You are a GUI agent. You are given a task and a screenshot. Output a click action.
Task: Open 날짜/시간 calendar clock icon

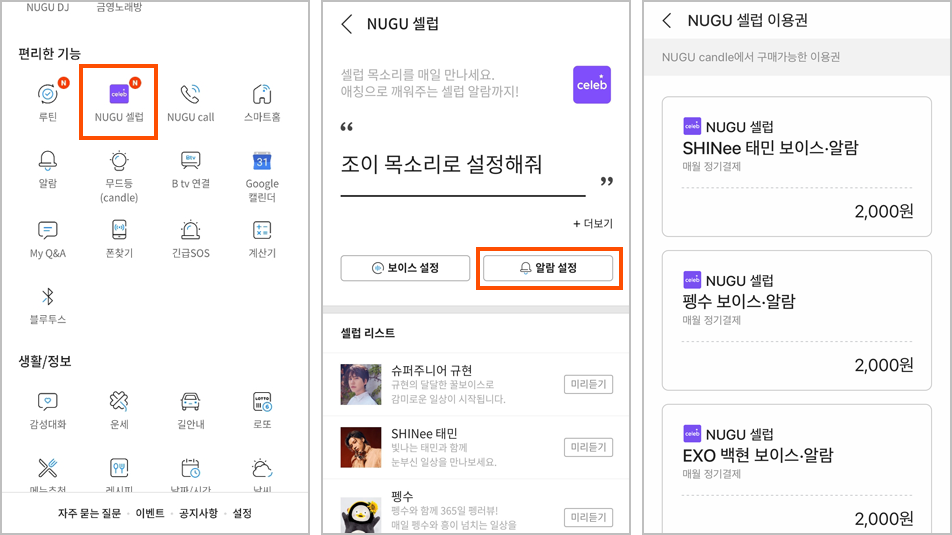point(190,468)
